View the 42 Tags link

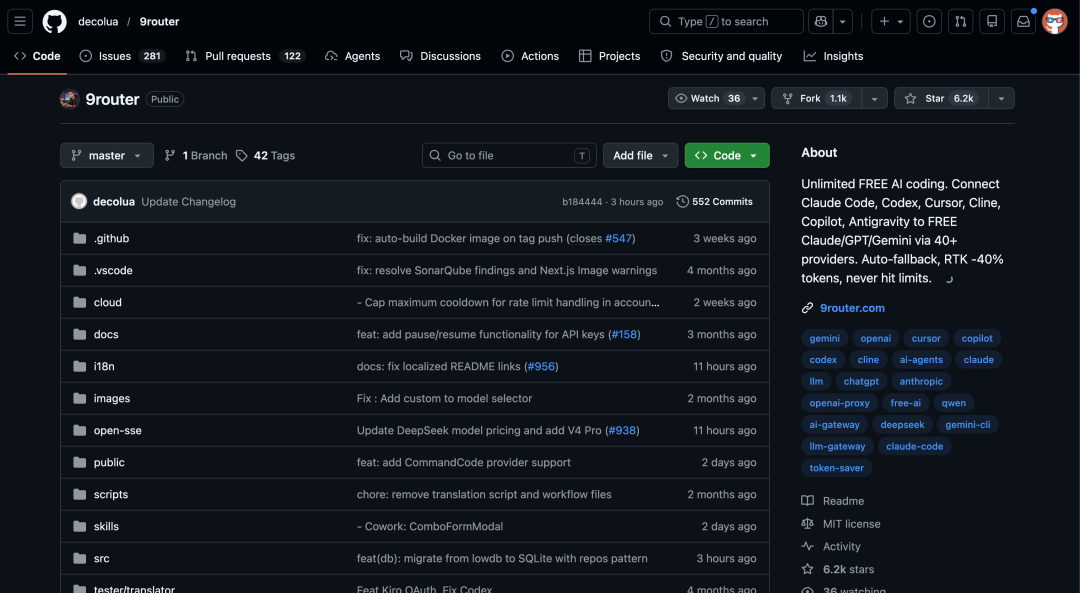tap(265, 156)
